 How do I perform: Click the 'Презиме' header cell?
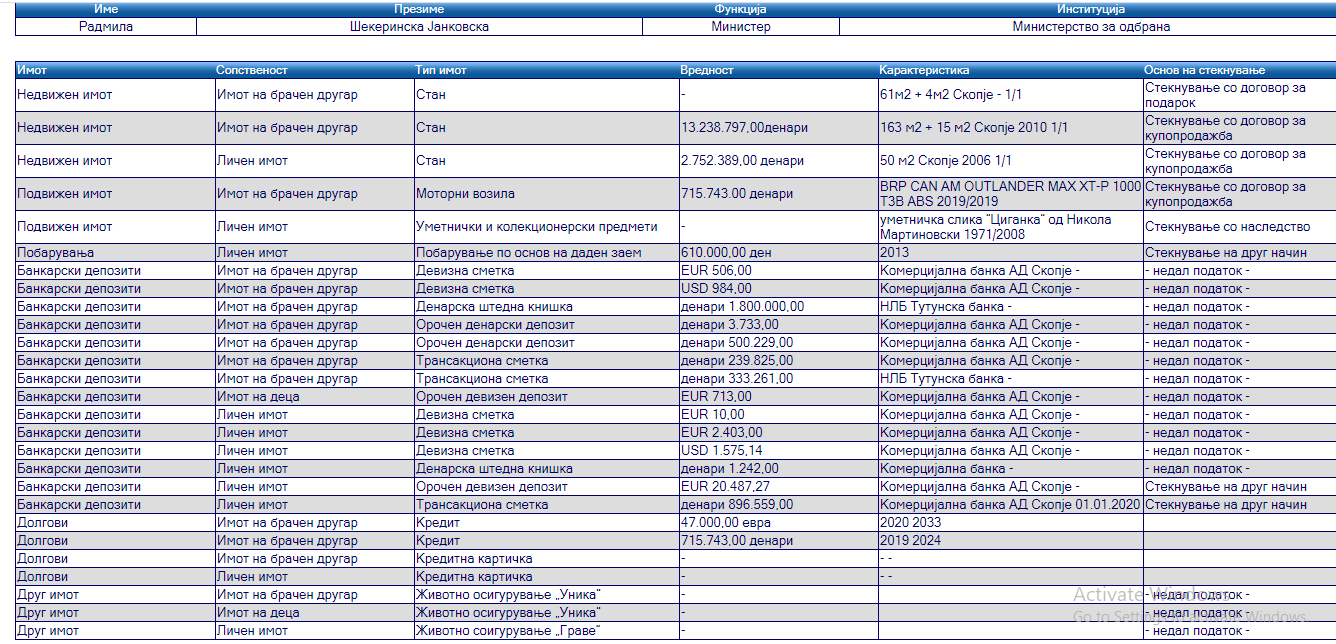coord(419,9)
